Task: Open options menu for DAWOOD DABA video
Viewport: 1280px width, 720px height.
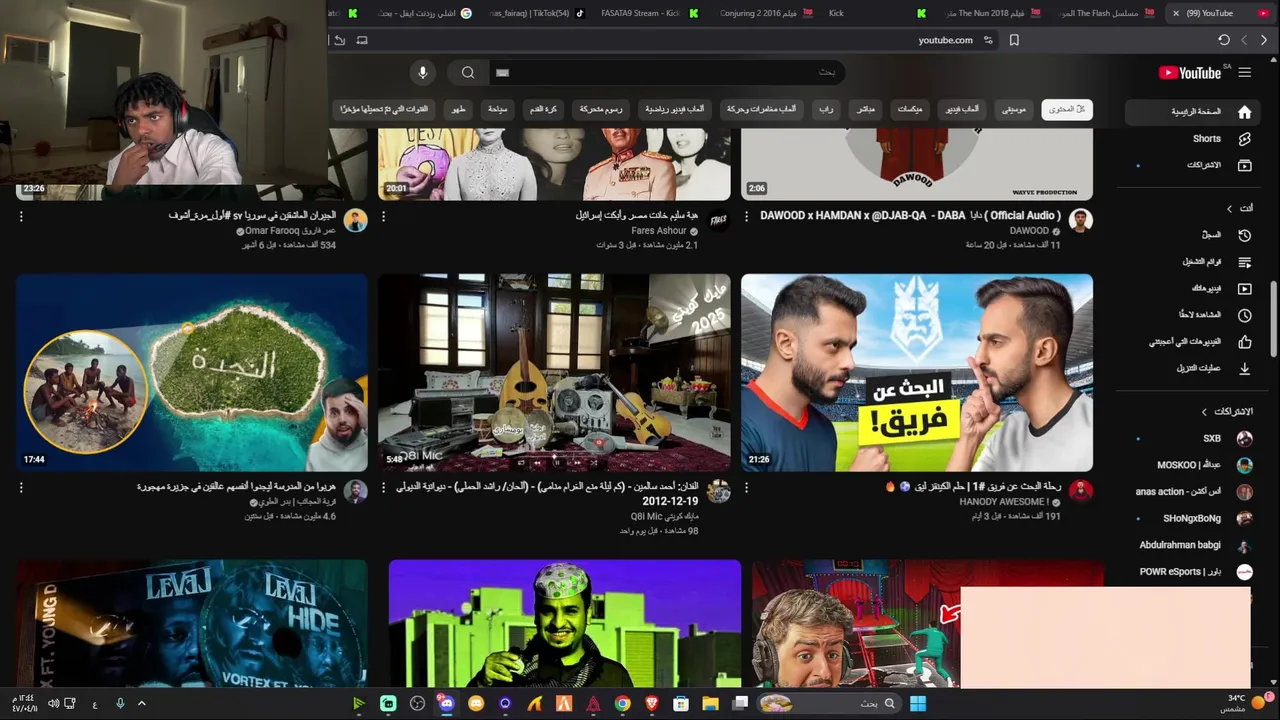Action: (746, 216)
